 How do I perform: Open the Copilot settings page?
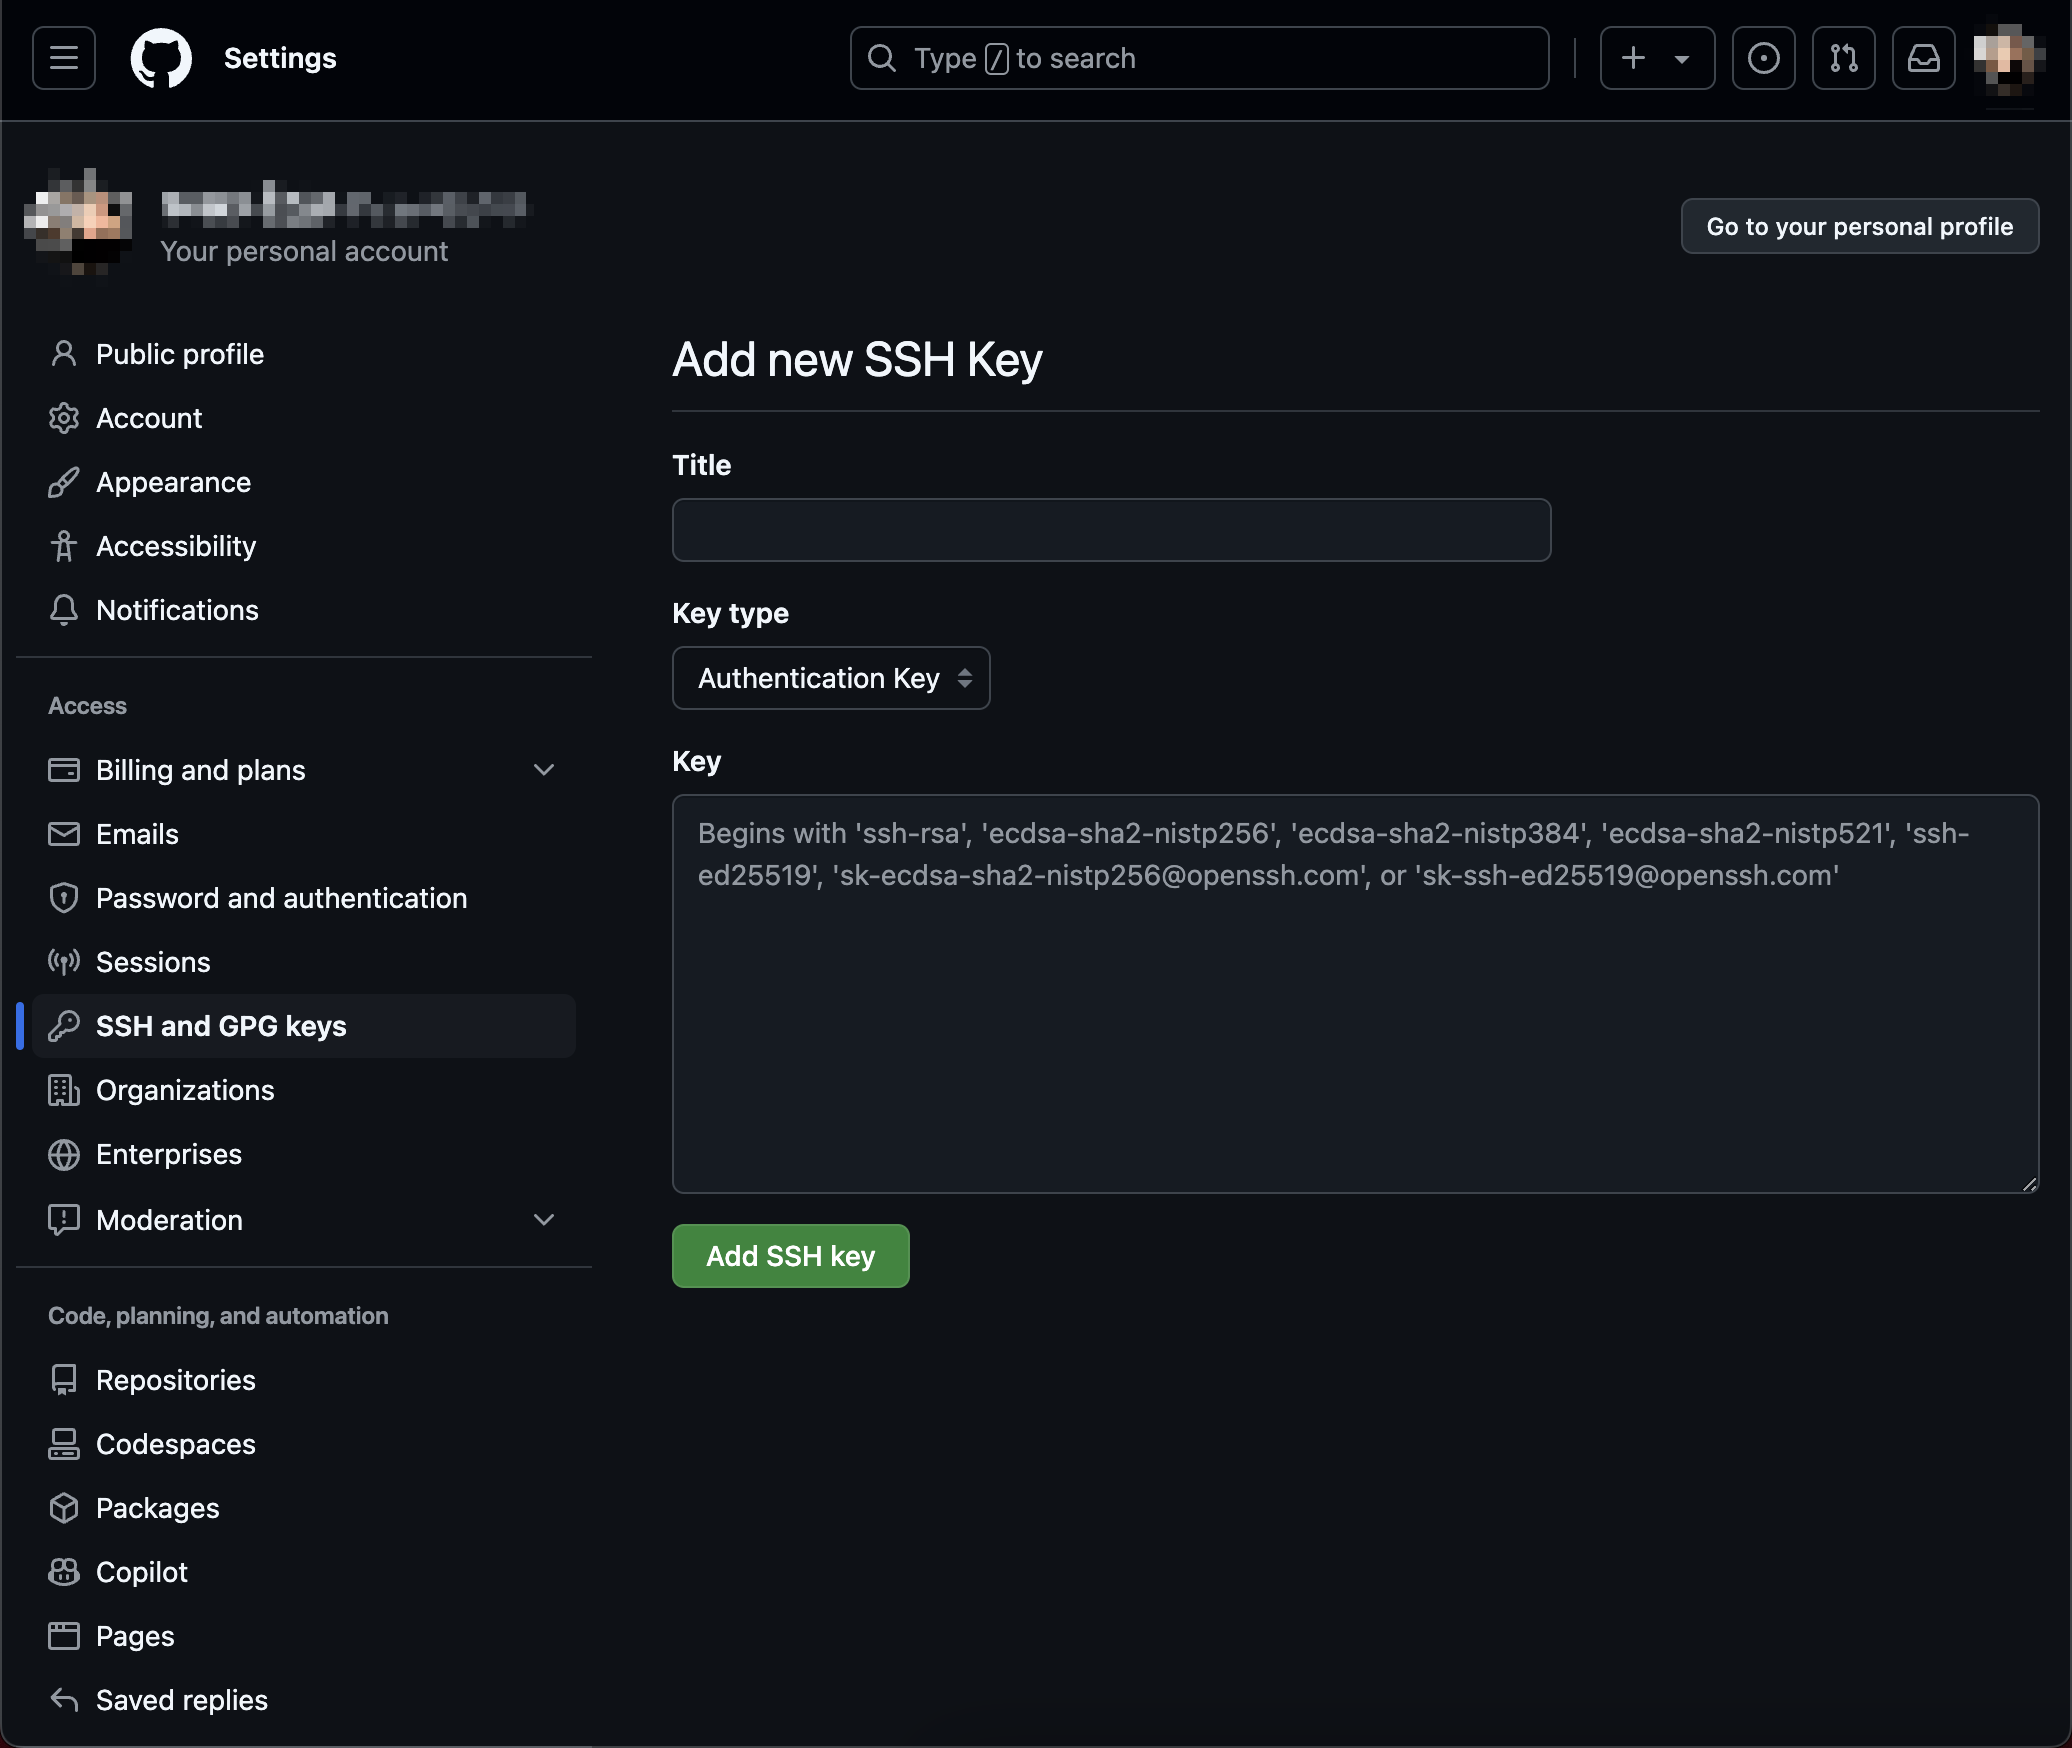pos(142,1572)
